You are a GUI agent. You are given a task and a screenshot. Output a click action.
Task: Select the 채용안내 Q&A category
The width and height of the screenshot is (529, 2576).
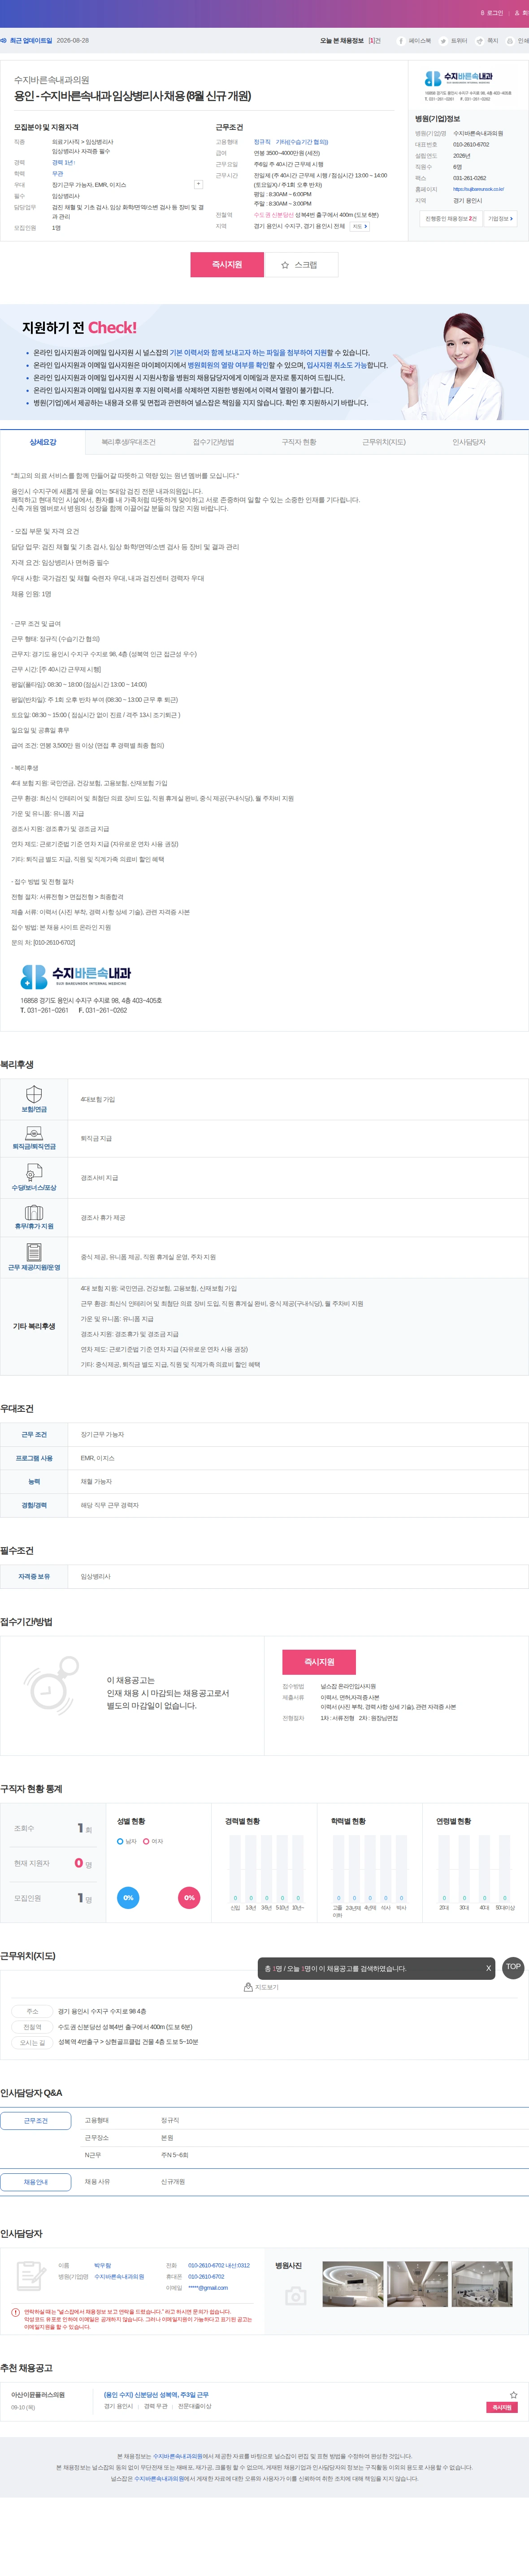click(35, 2181)
